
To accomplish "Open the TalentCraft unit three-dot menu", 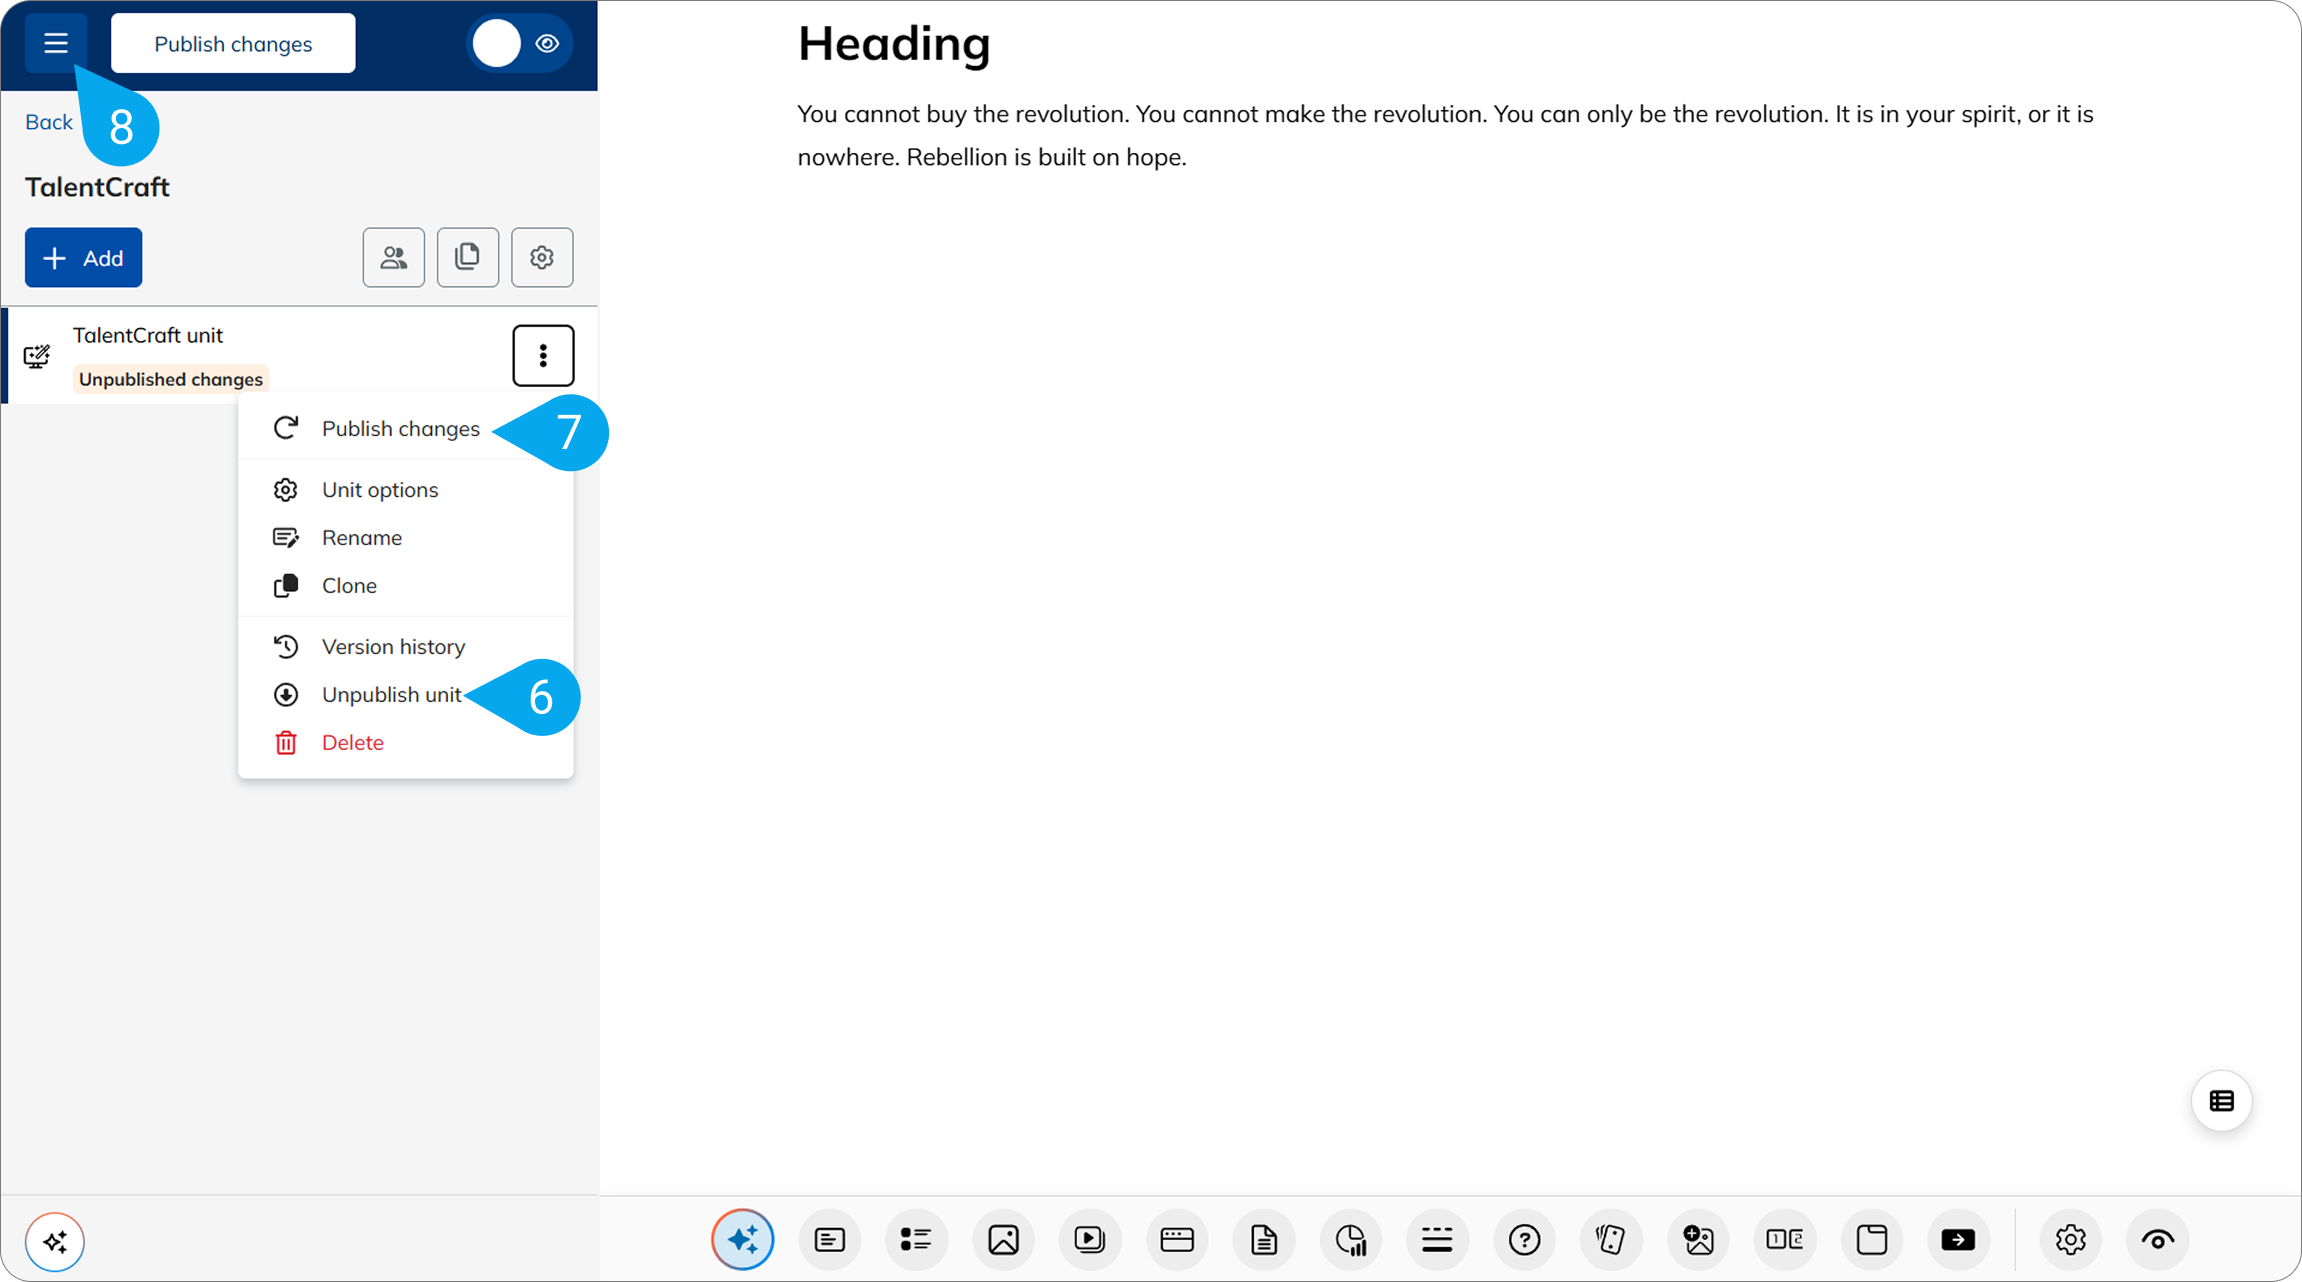I will (543, 355).
